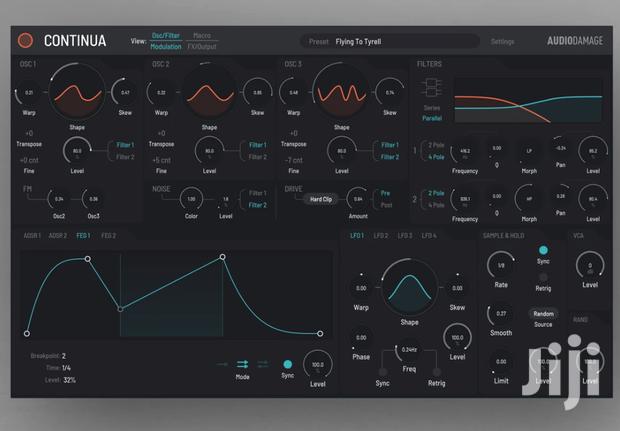Switch to the Osc/Filter view
The width and height of the screenshot is (620, 431).
pos(166,36)
